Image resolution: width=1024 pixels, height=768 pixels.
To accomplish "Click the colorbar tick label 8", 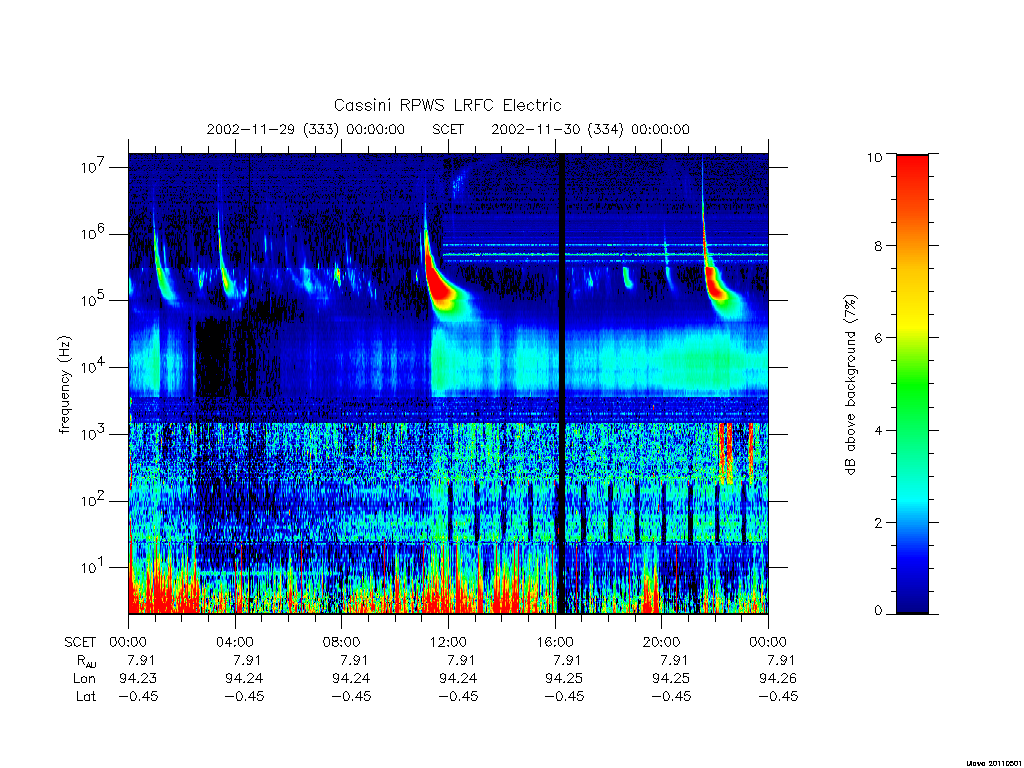I will (878, 246).
